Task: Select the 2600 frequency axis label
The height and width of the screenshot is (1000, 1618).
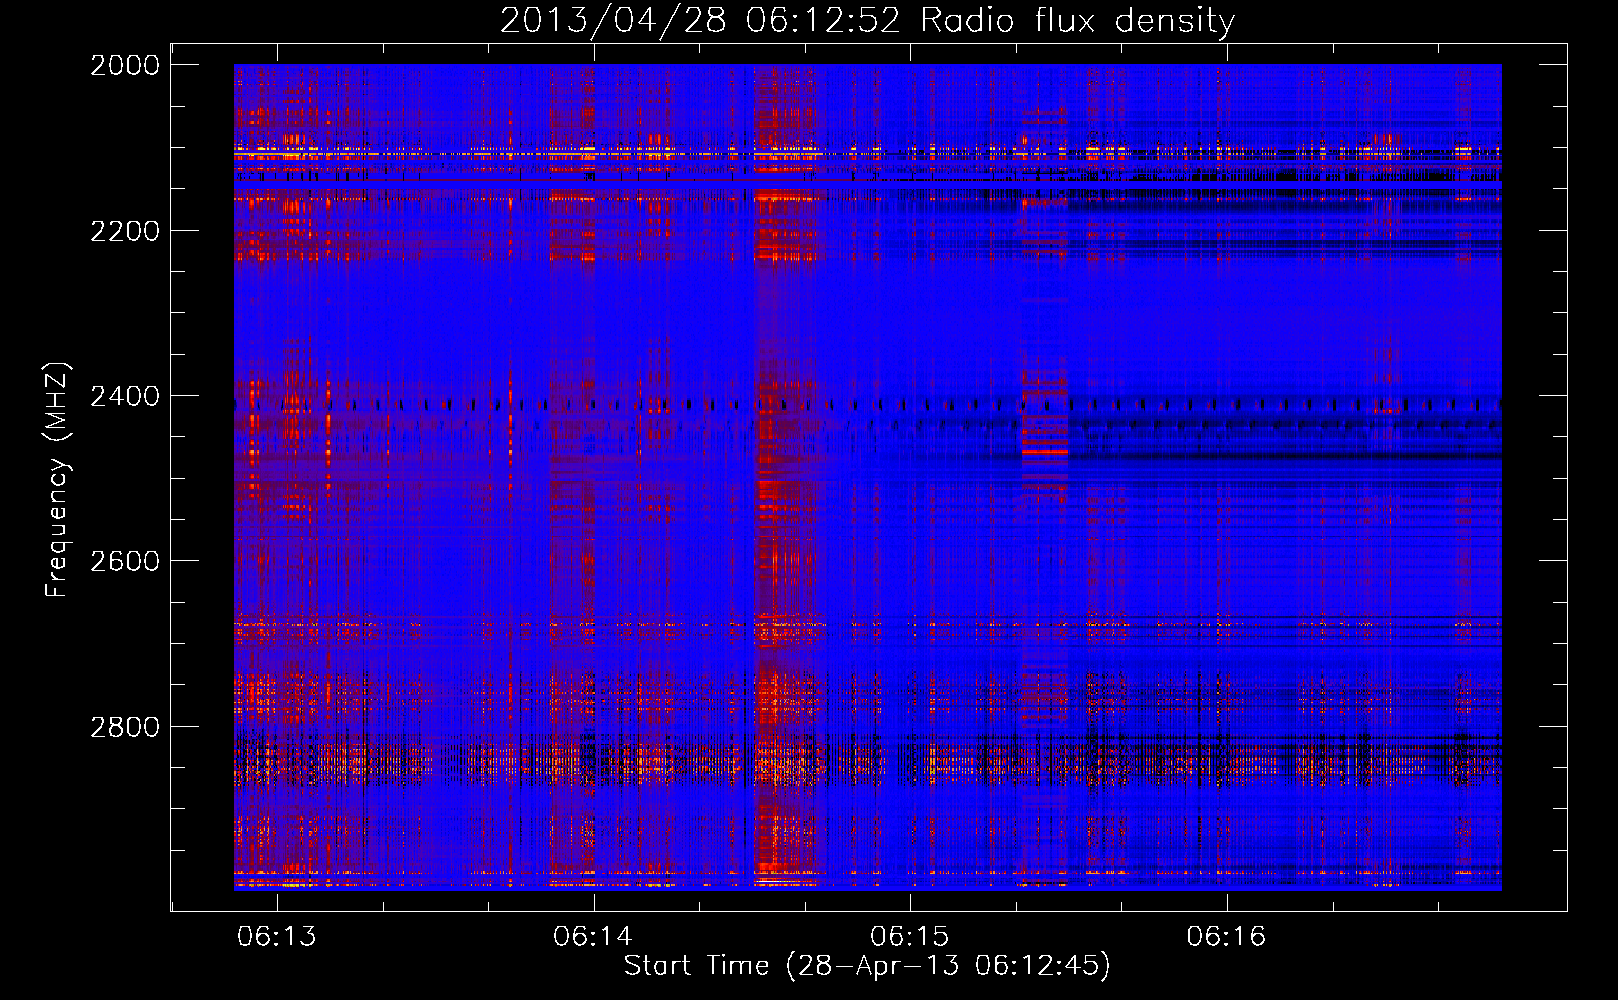Action: 125,561
